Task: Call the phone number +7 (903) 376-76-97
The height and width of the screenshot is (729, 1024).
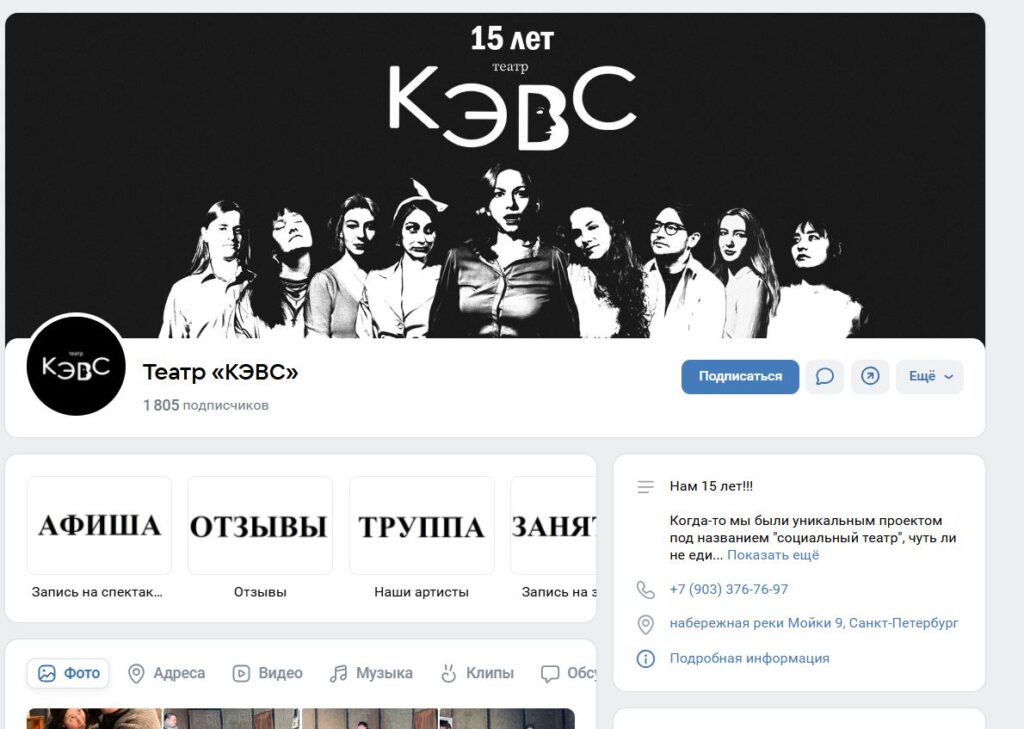Action: (x=729, y=589)
